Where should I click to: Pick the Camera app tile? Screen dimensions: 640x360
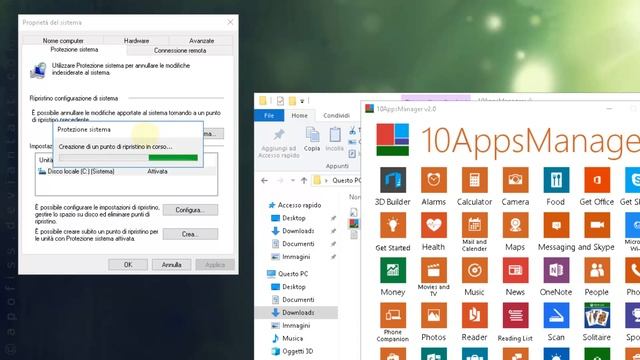515,180
